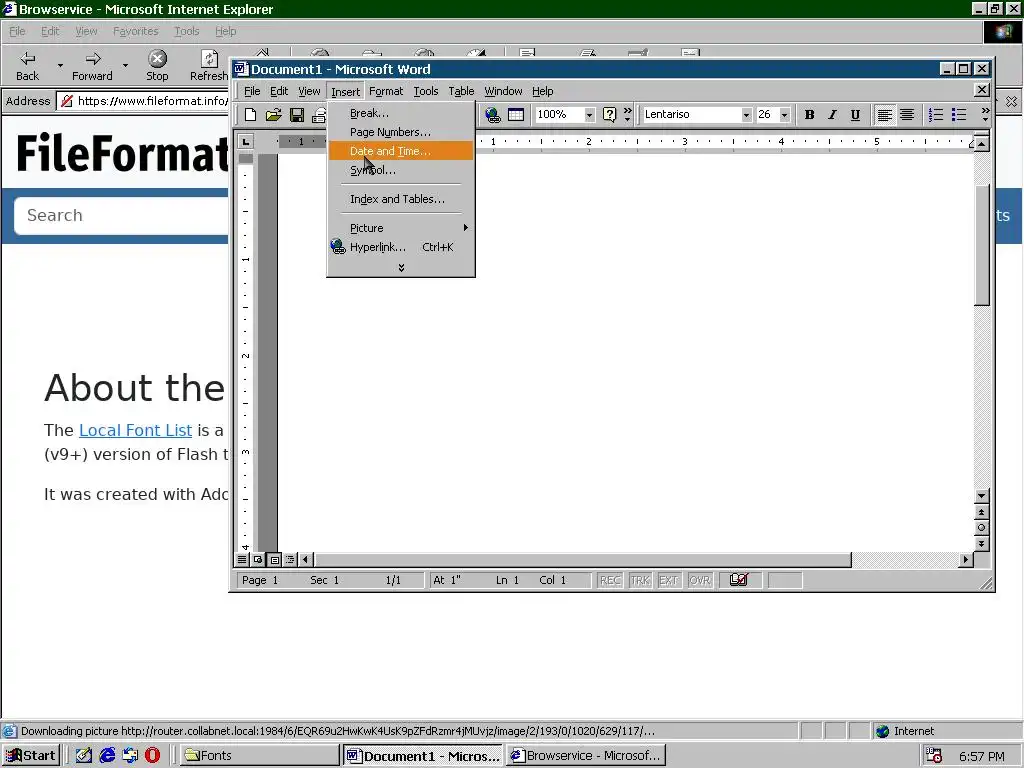Open Word's Window menu
The height and width of the screenshot is (768, 1024).
pyautogui.click(x=503, y=91)
